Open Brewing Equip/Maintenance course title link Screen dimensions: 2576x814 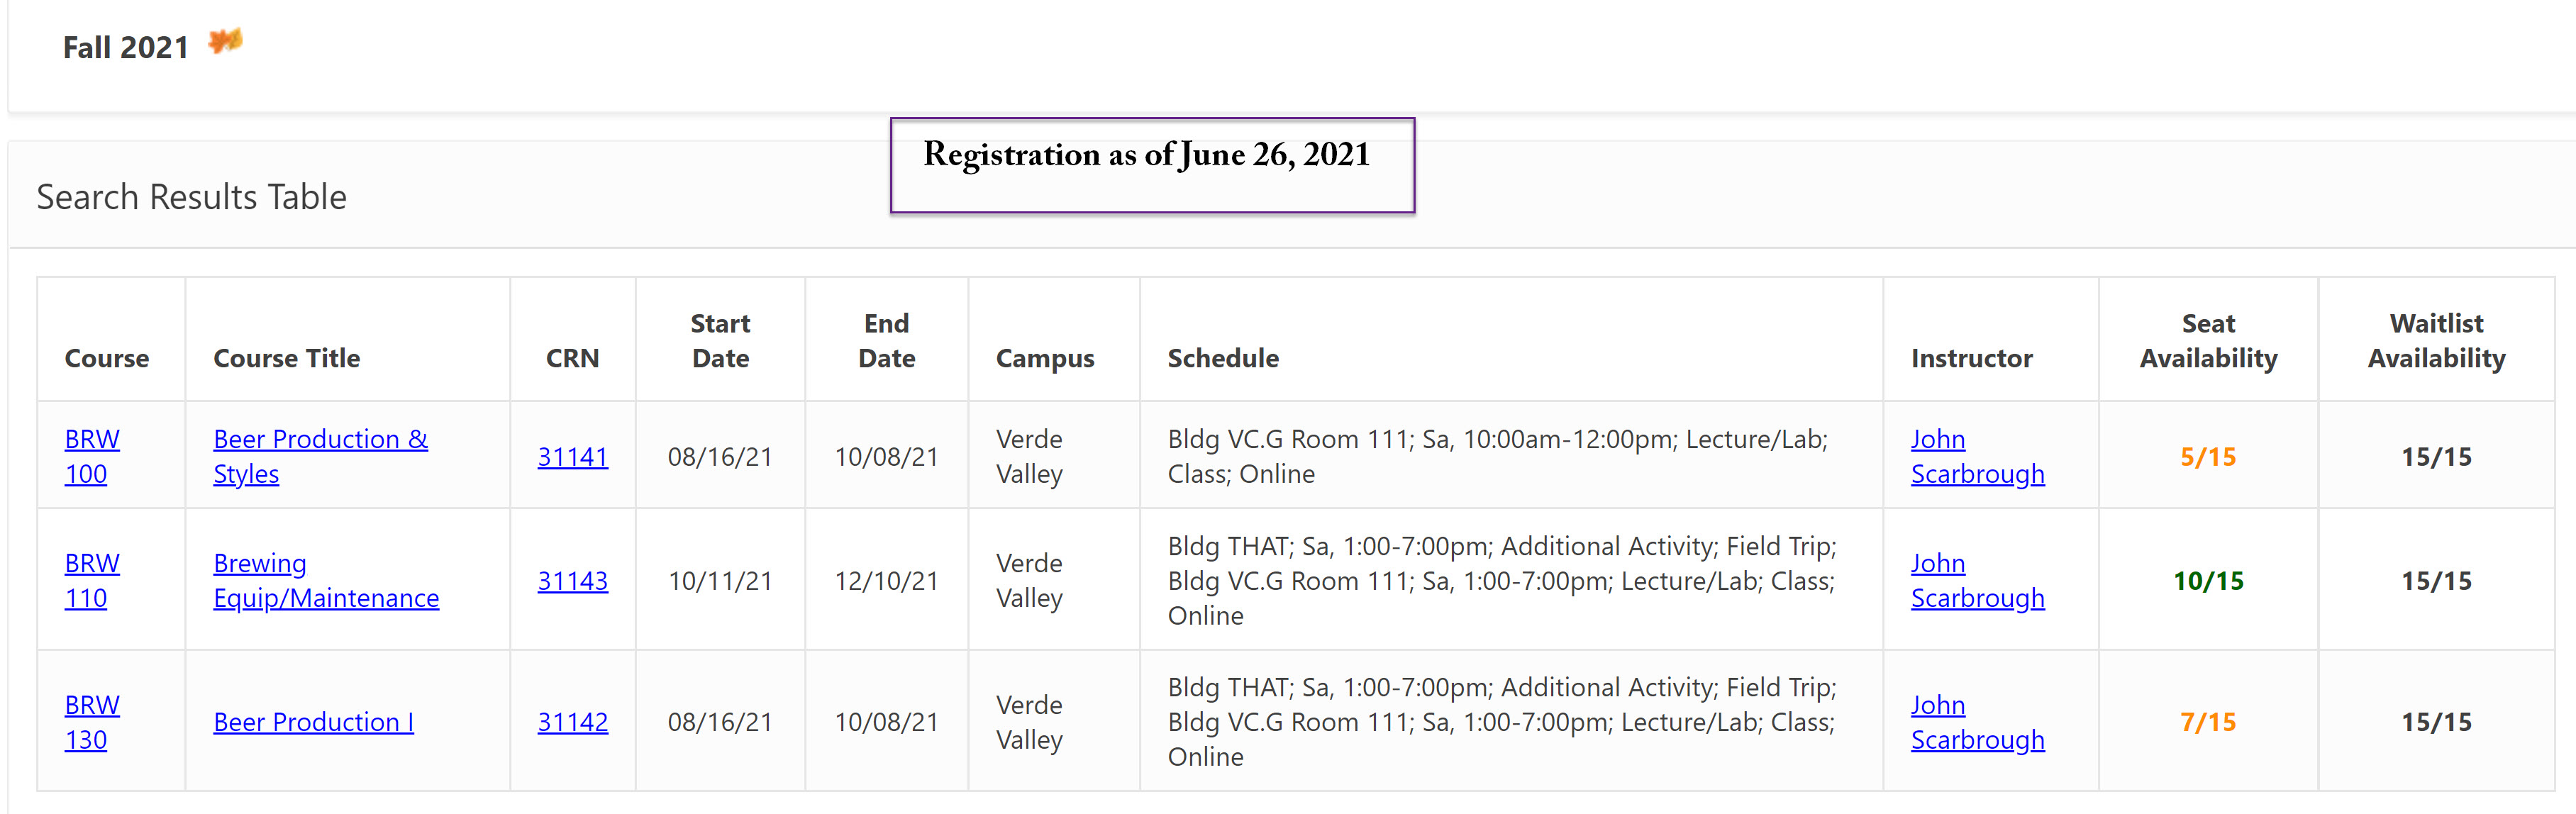326,580
